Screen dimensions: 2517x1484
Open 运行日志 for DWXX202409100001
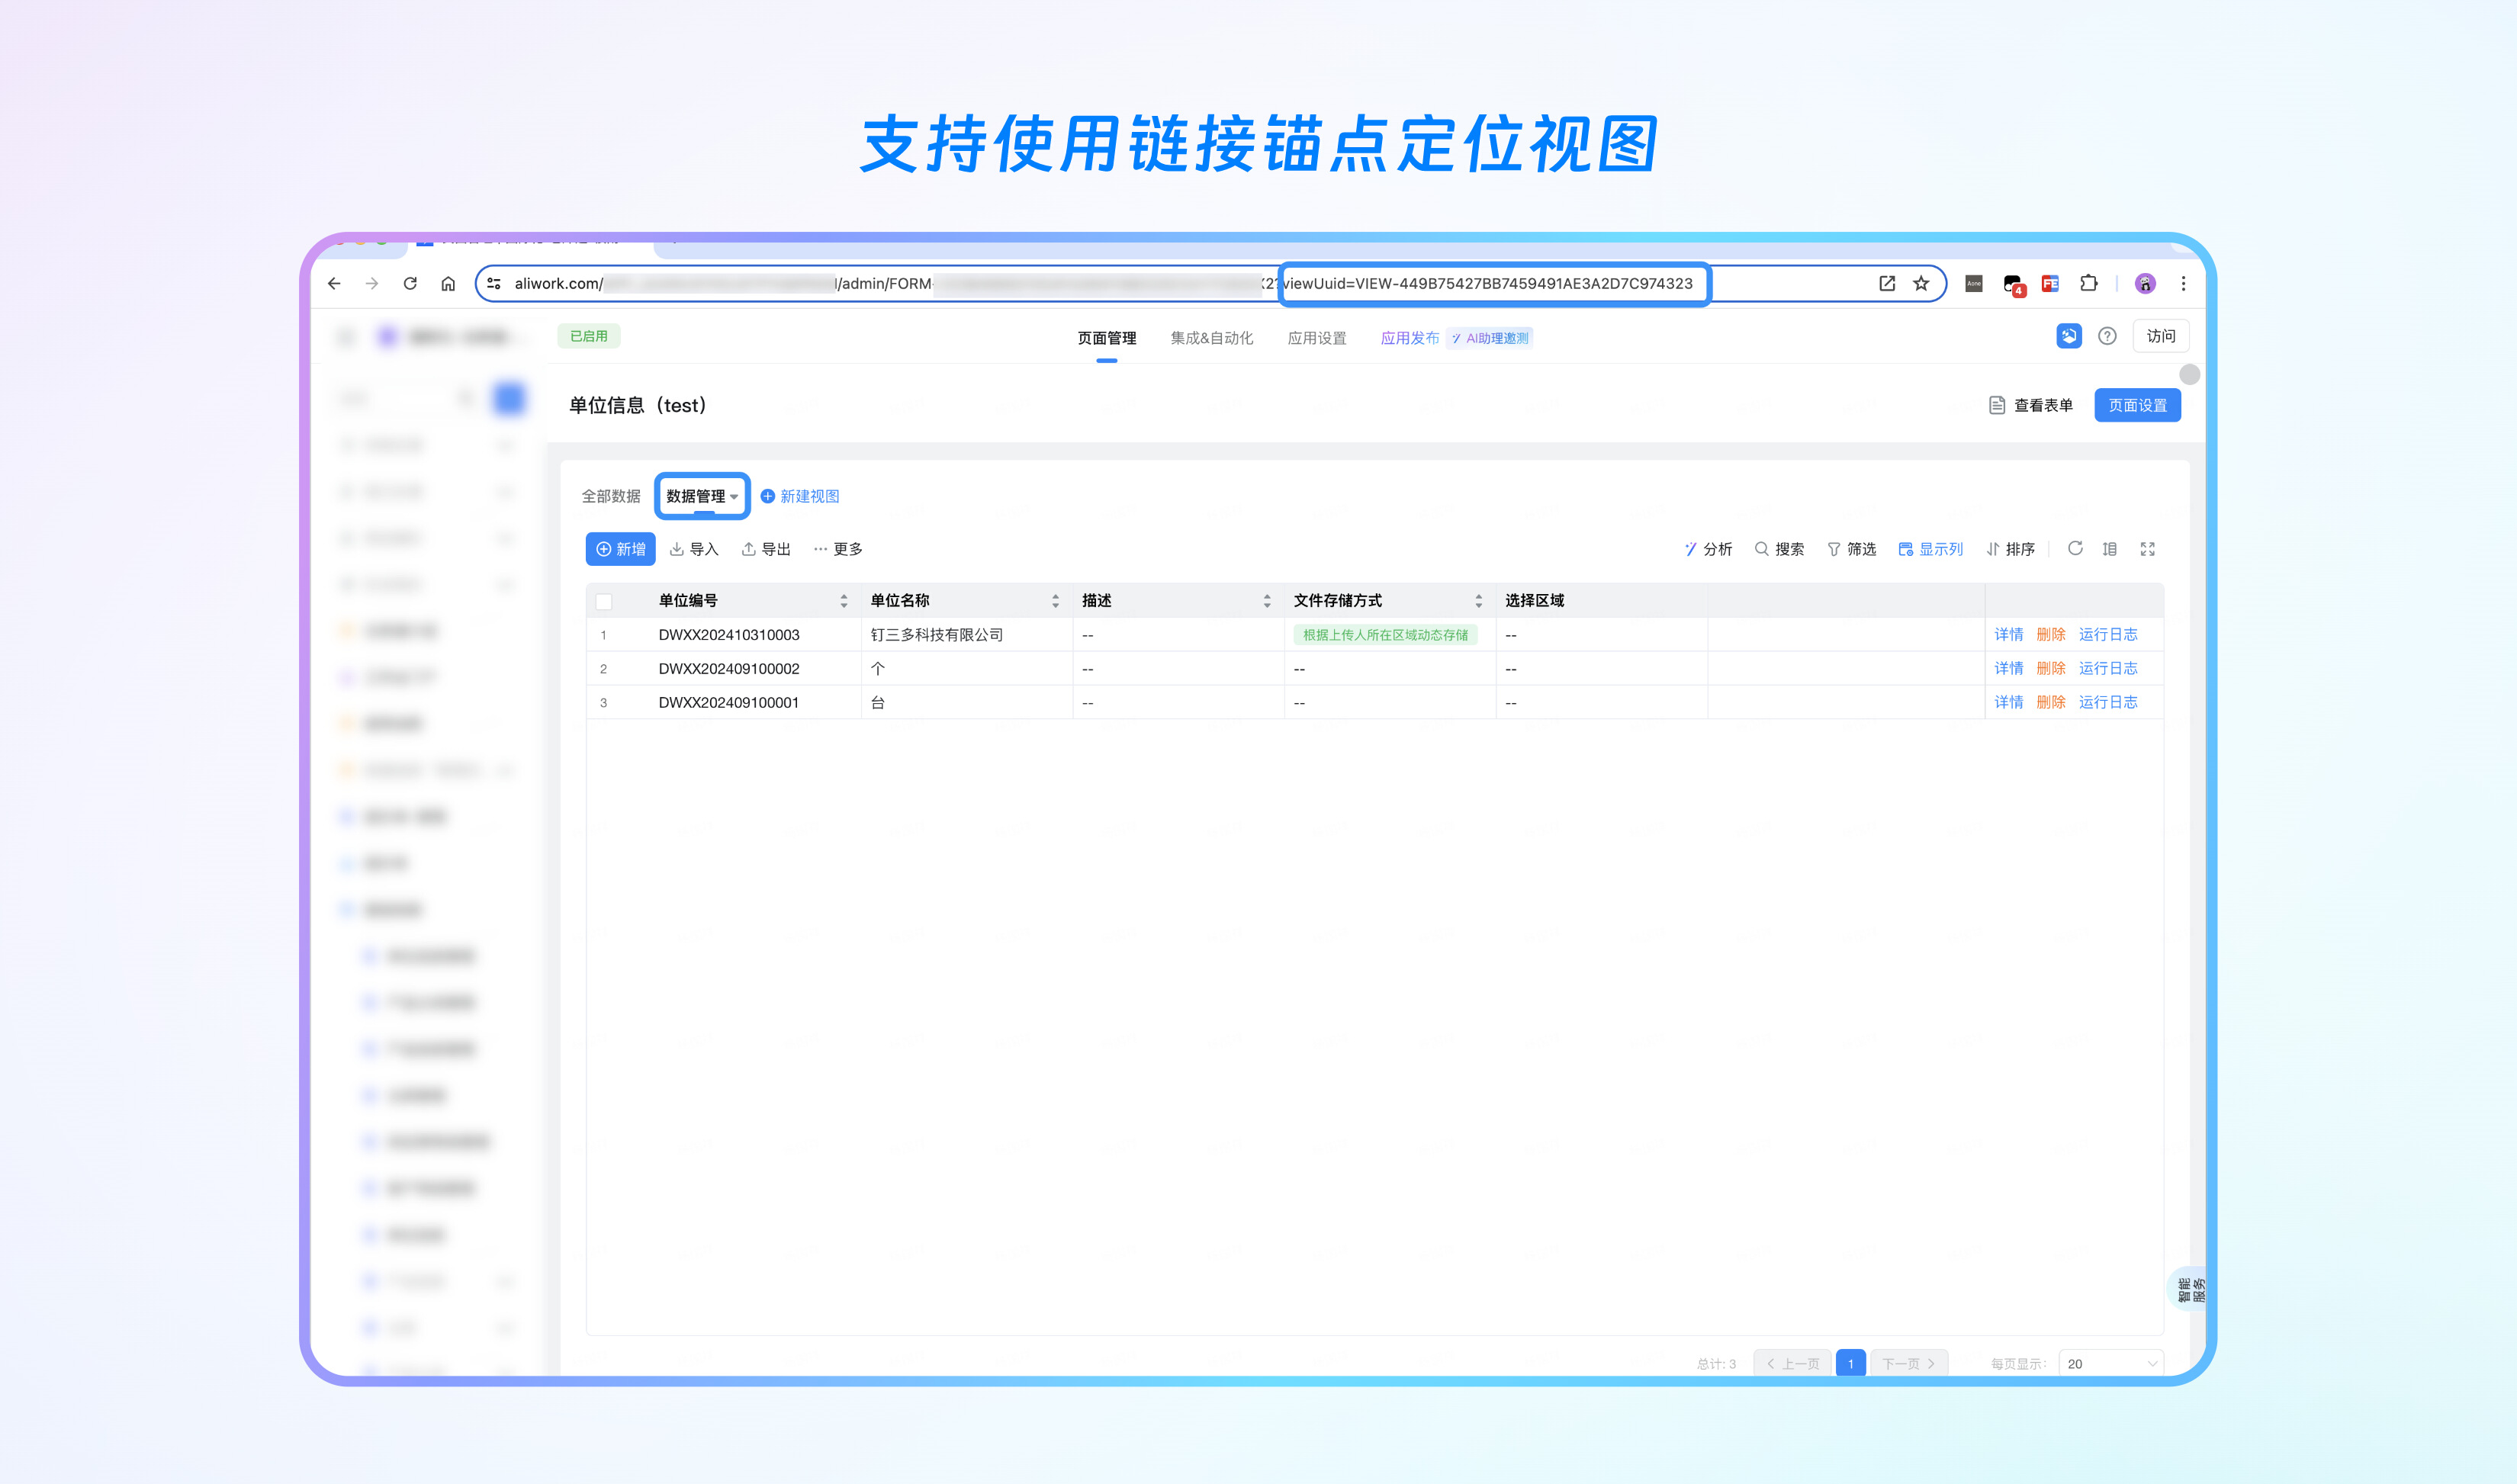2108,703
